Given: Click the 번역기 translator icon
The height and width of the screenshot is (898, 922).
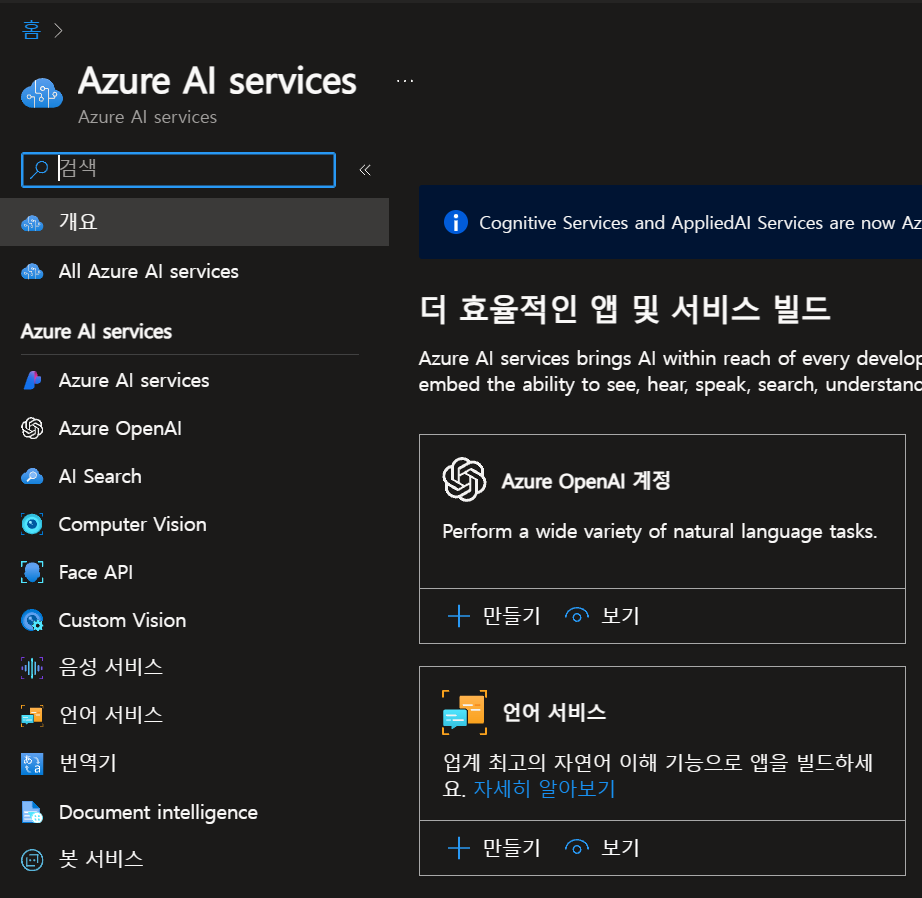Looking at the screenshot, I should point(32,764).
